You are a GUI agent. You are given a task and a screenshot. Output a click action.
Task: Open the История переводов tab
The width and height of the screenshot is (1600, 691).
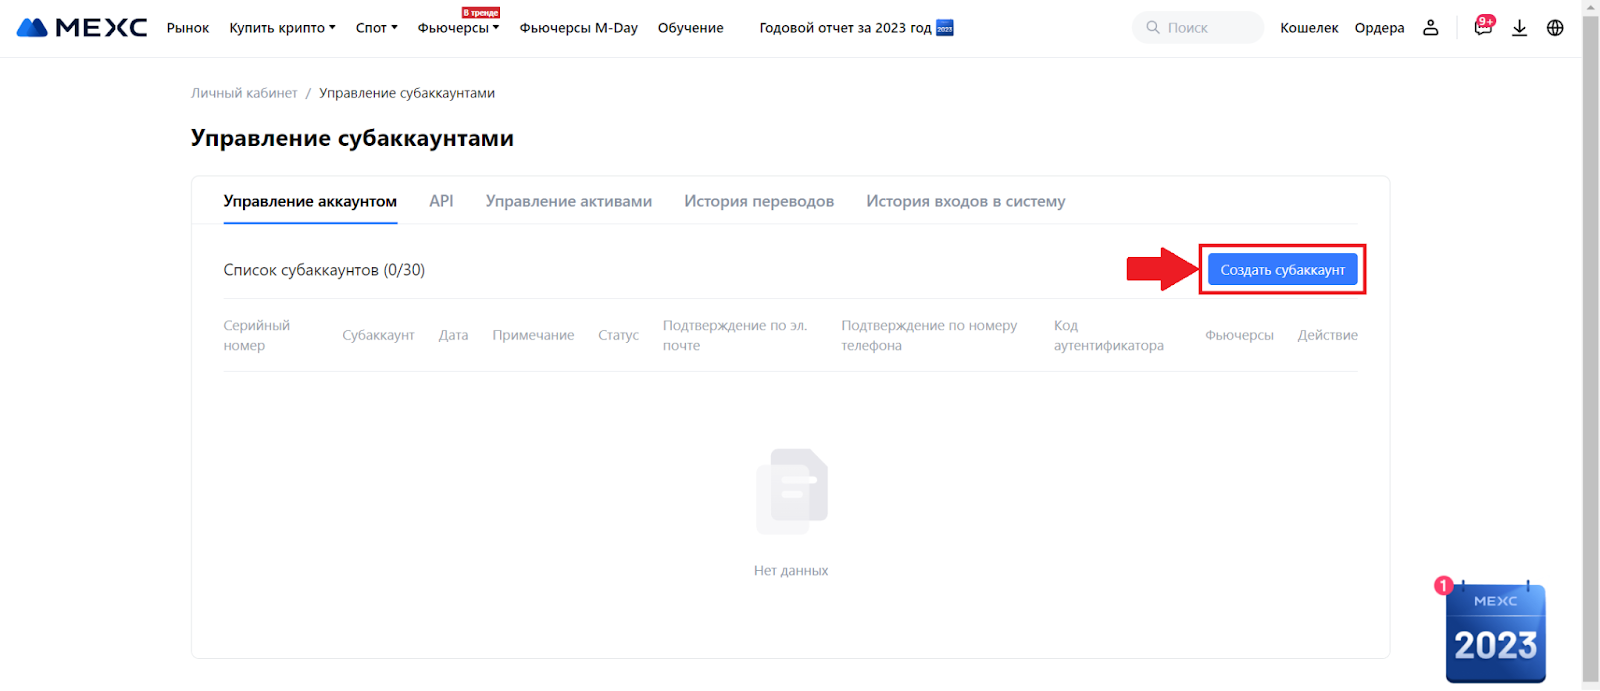point(759,201)
